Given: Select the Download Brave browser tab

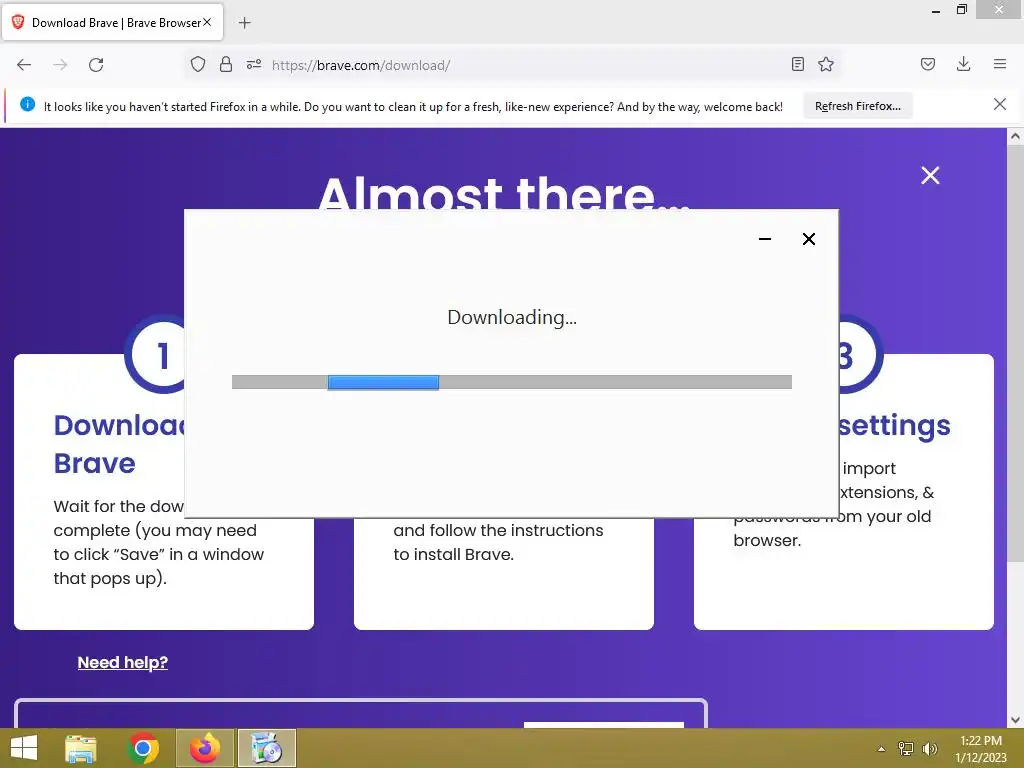Looking at the screenshot, I should (113, 23).
